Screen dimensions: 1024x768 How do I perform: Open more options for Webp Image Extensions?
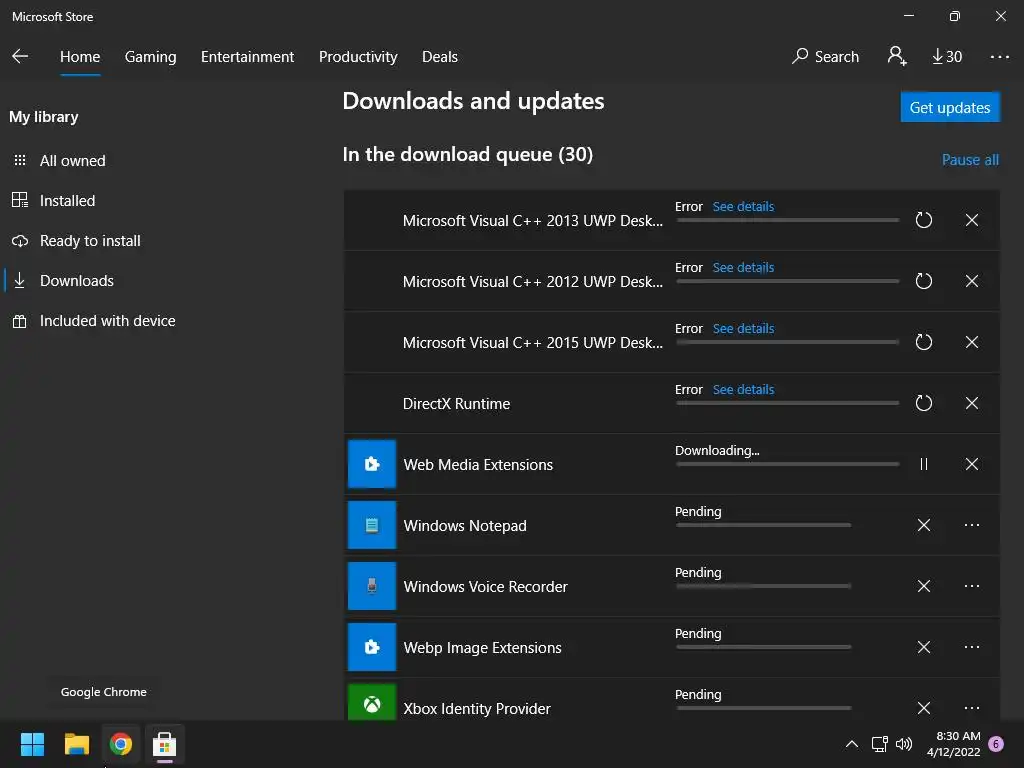[972, 647]
